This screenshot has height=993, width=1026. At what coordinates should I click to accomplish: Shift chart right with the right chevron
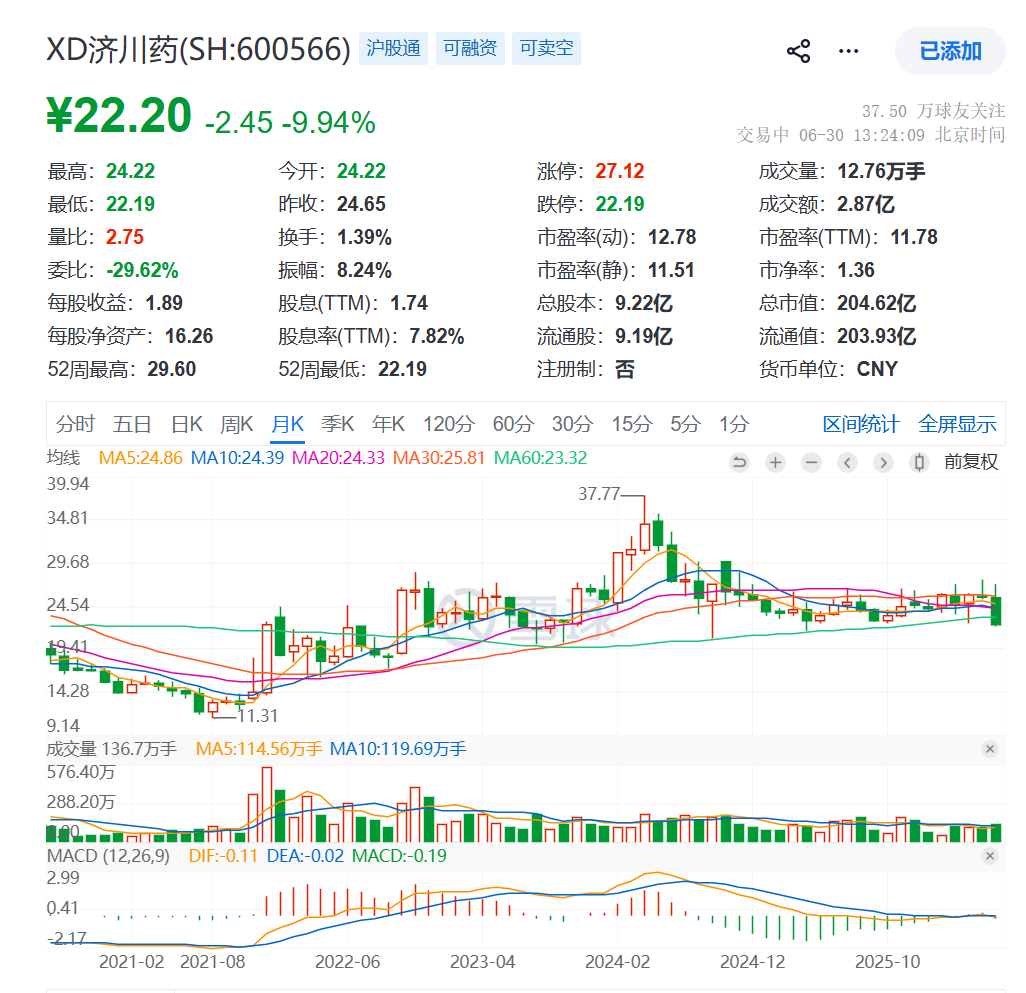[x=883, y=462]
